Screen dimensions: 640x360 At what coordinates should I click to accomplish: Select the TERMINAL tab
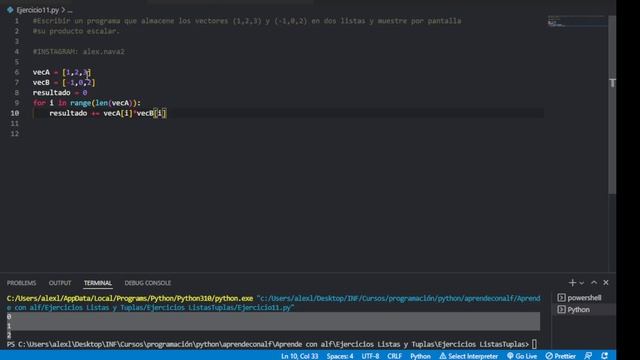(98, 283)
